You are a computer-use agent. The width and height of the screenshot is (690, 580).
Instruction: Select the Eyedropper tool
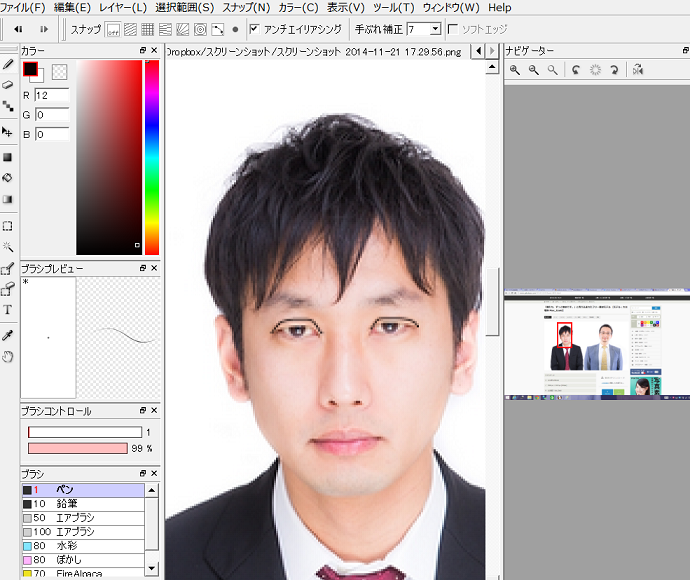(x=8, y=335)
